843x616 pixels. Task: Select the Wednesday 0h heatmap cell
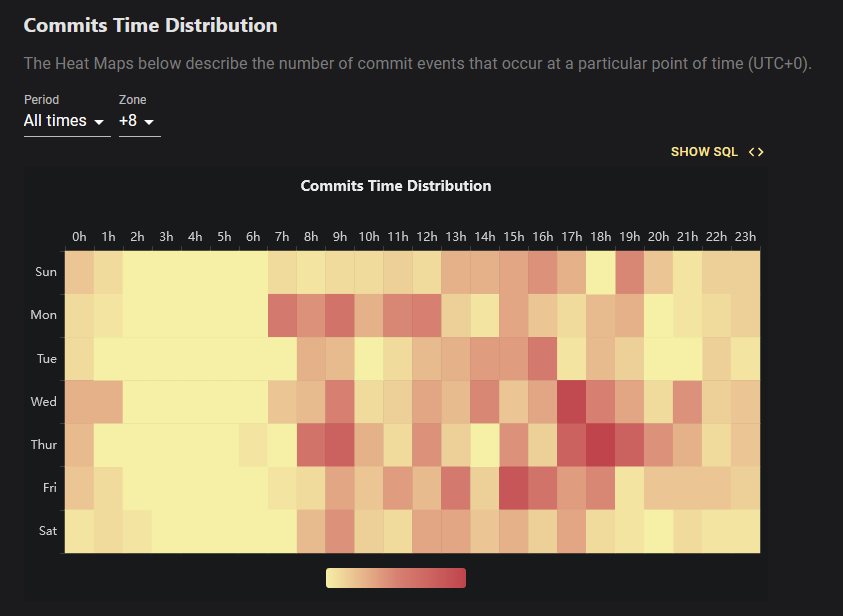pyautogui.click(x=80, y=402)
